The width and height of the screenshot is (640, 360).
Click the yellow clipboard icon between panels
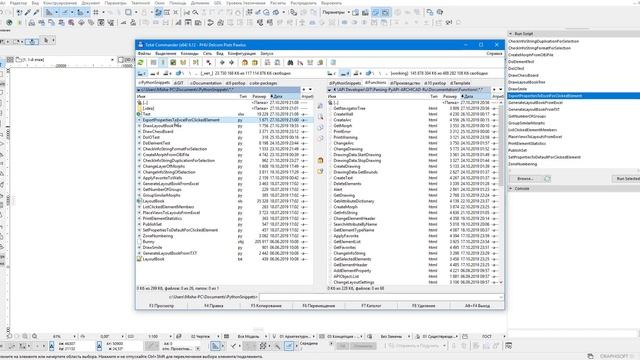click(320, 160)
